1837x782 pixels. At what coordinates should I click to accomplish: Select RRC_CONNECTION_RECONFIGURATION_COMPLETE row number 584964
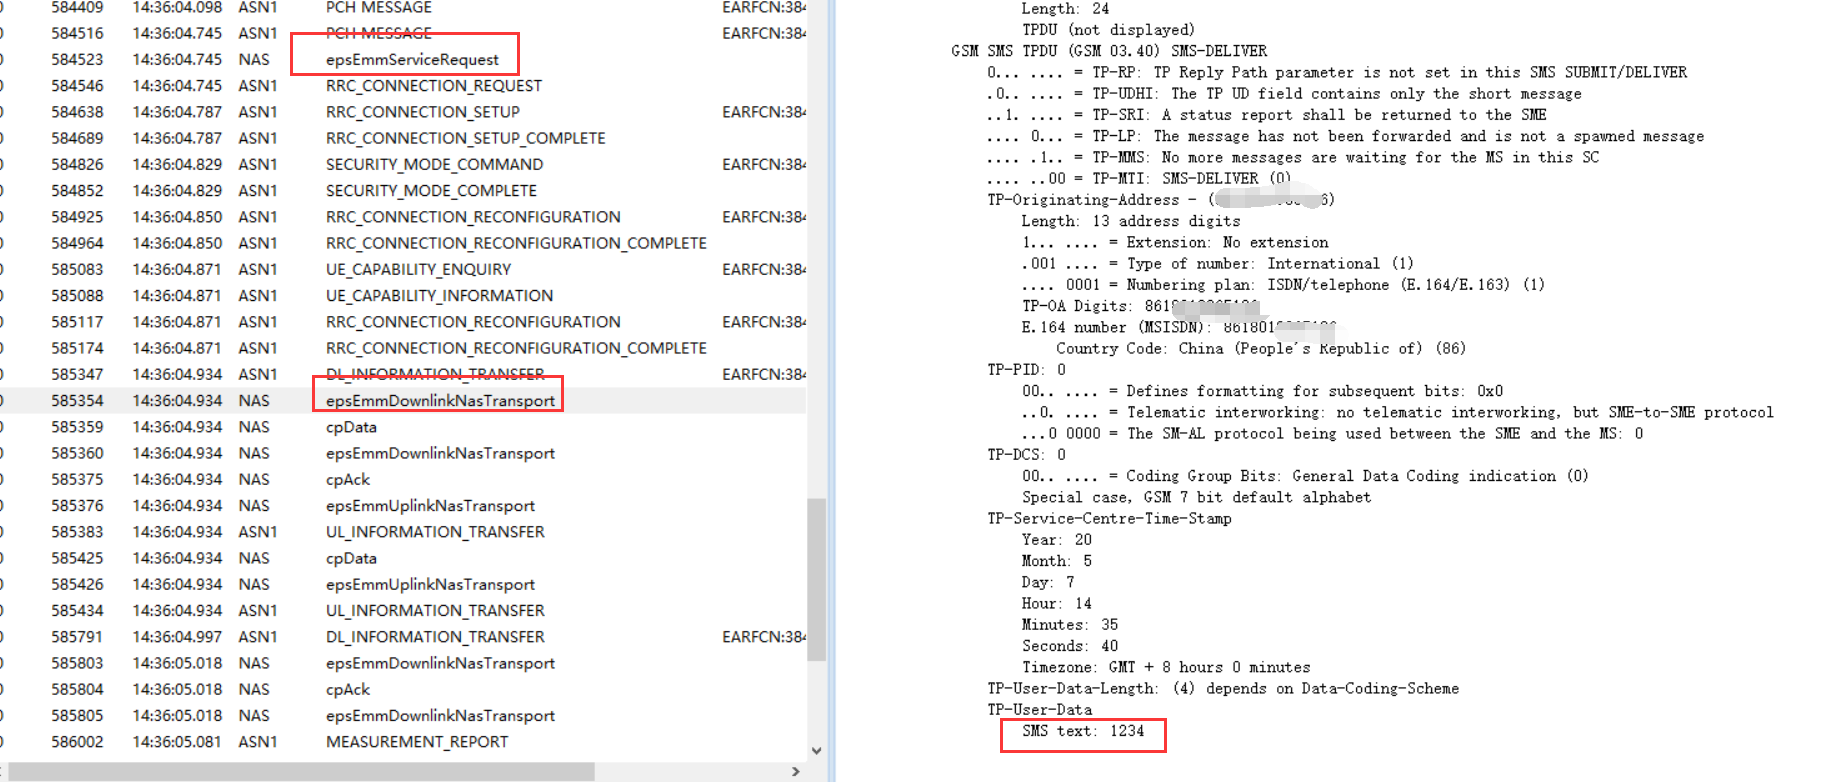click(x=403, y=243)
